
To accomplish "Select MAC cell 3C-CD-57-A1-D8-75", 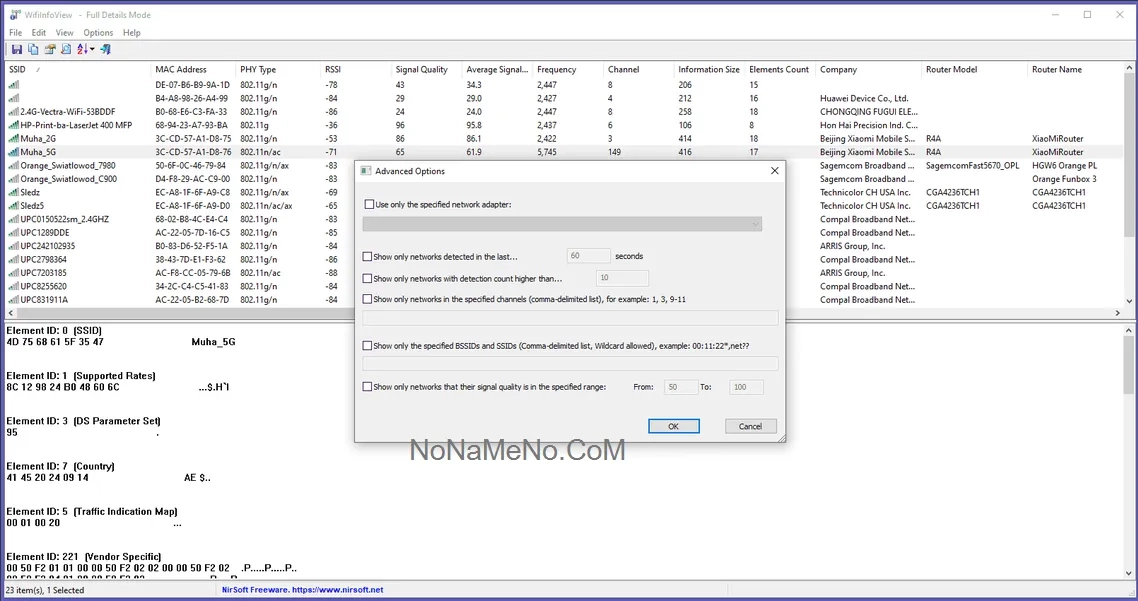I will (193, 139).
